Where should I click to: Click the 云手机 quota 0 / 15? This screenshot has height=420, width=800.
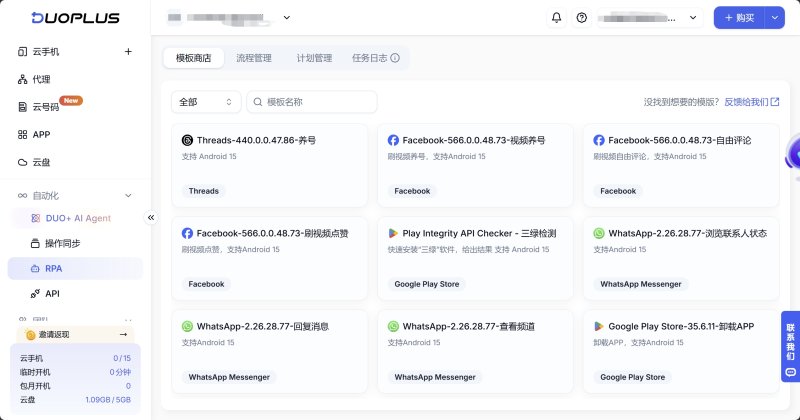point(122,358)
